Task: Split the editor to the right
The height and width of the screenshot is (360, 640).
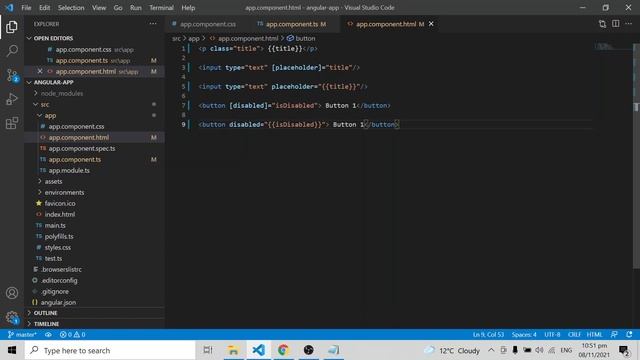Action: [x=616, y=24]
